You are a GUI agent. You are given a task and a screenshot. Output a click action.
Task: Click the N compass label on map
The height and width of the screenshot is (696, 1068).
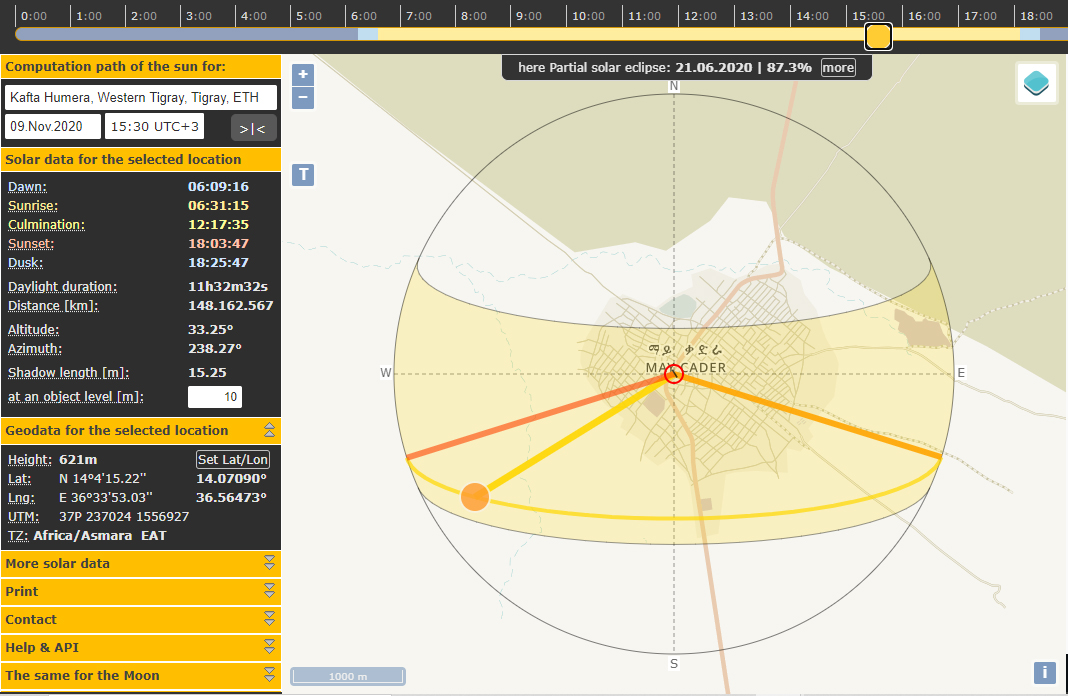pyautogui.click(x=674, y=86)
